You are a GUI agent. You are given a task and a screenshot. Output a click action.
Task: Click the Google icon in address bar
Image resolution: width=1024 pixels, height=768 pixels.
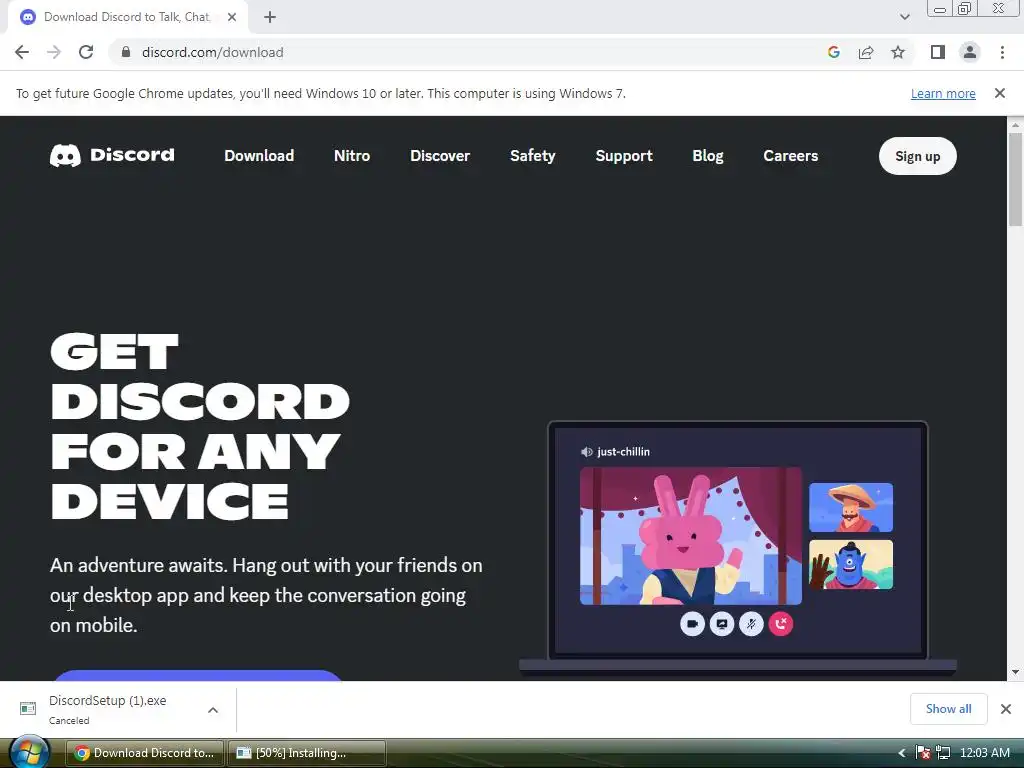[833, 52]
